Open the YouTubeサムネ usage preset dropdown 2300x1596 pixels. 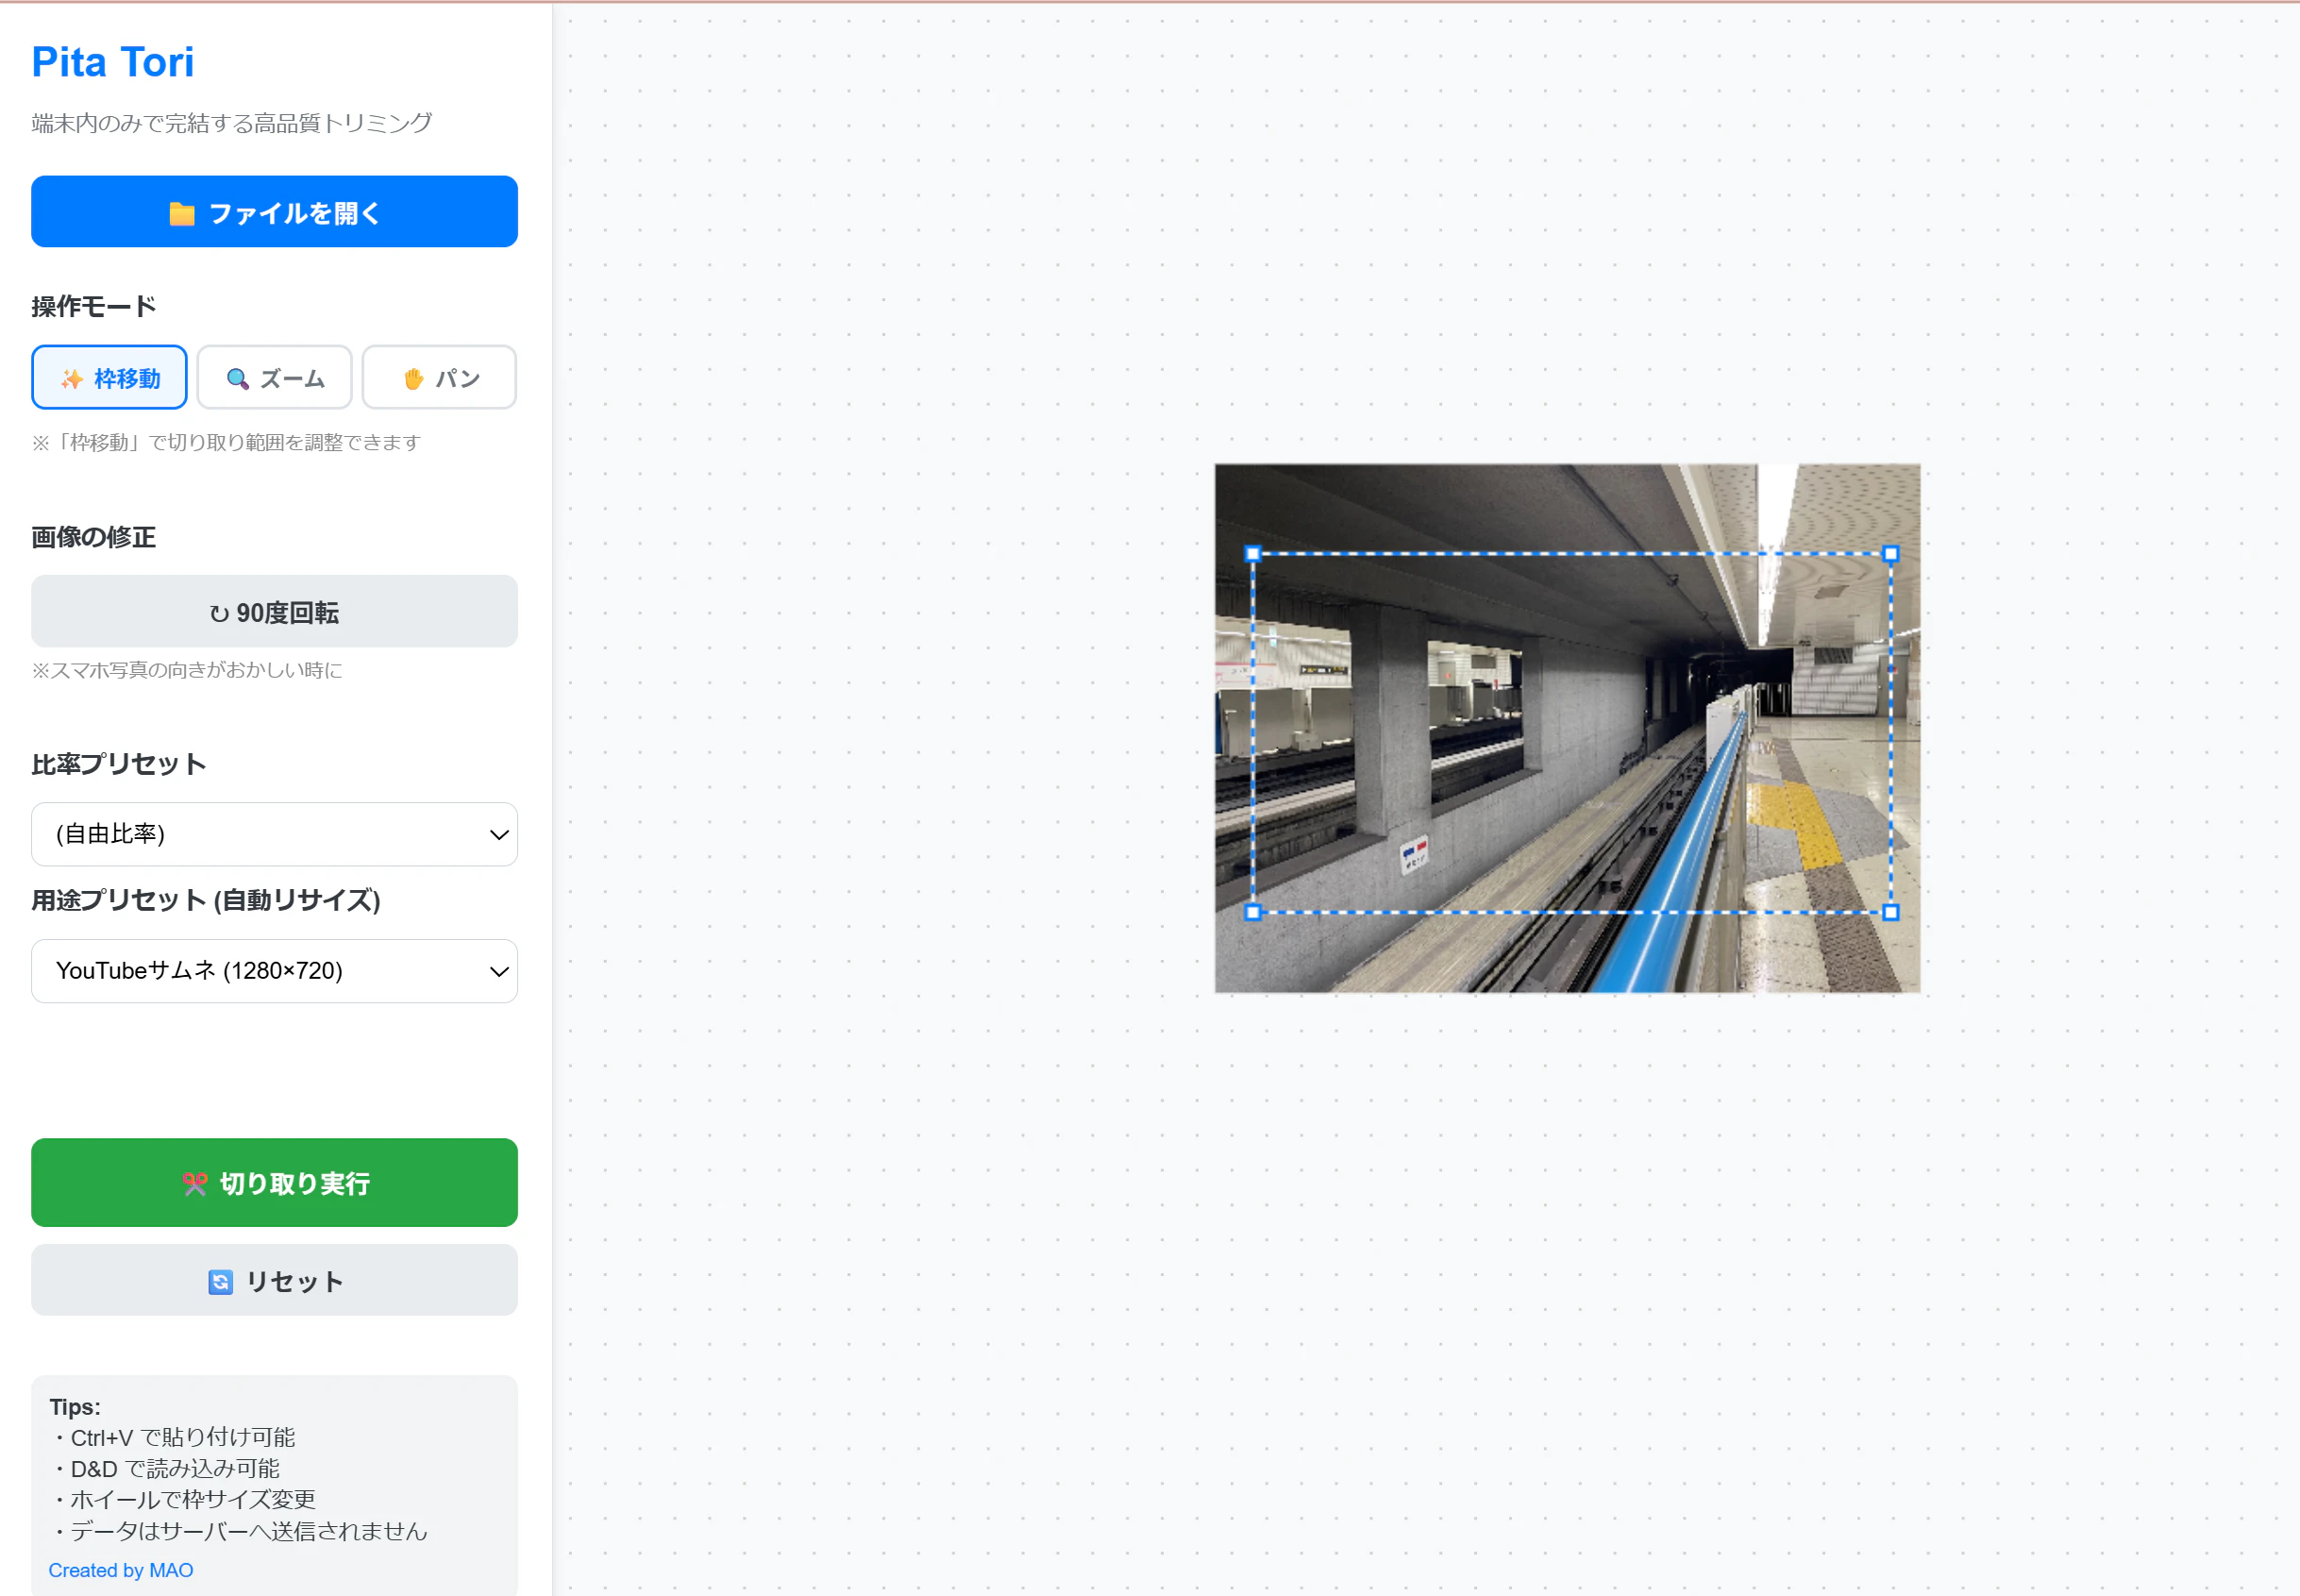[274, 970]
